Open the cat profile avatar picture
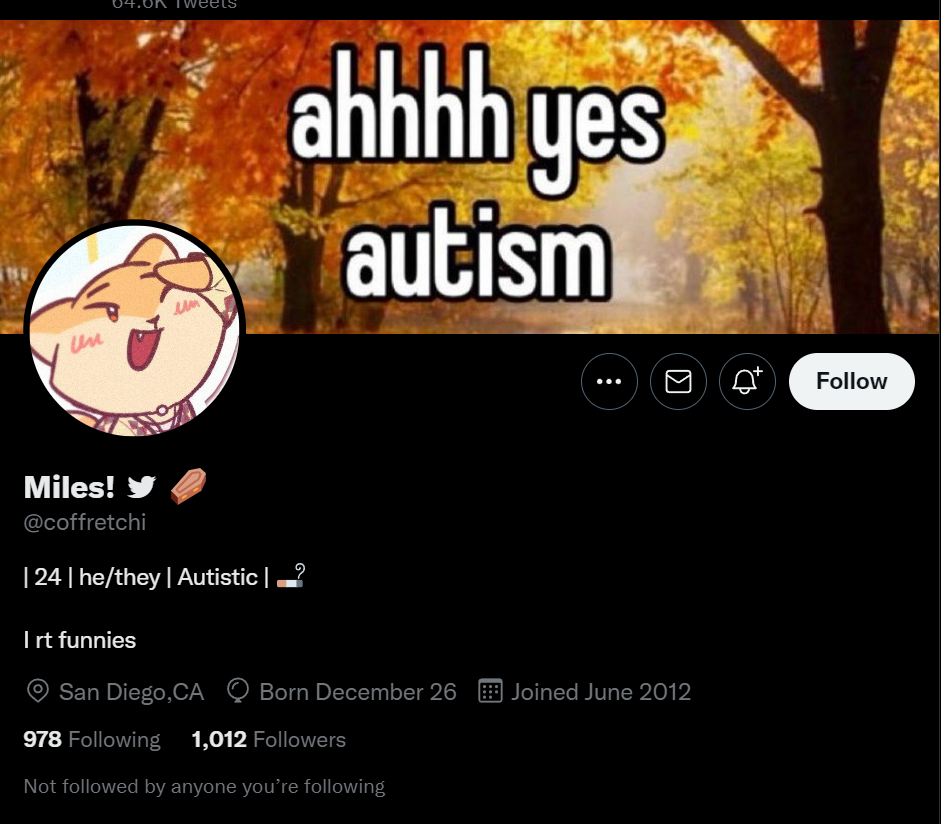Viewport: 941px width, 824px height. 134,328
